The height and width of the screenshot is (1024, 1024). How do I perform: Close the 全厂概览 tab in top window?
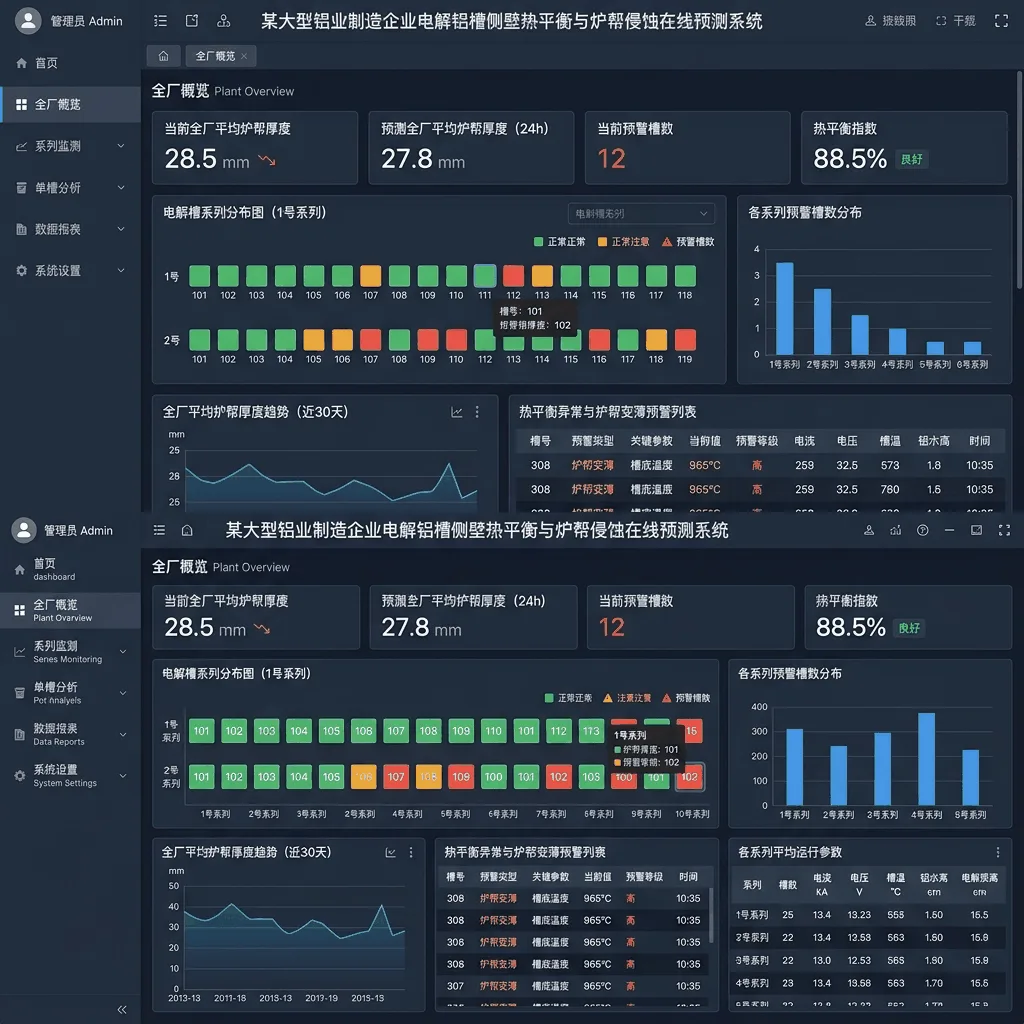[x=244, y=56]
